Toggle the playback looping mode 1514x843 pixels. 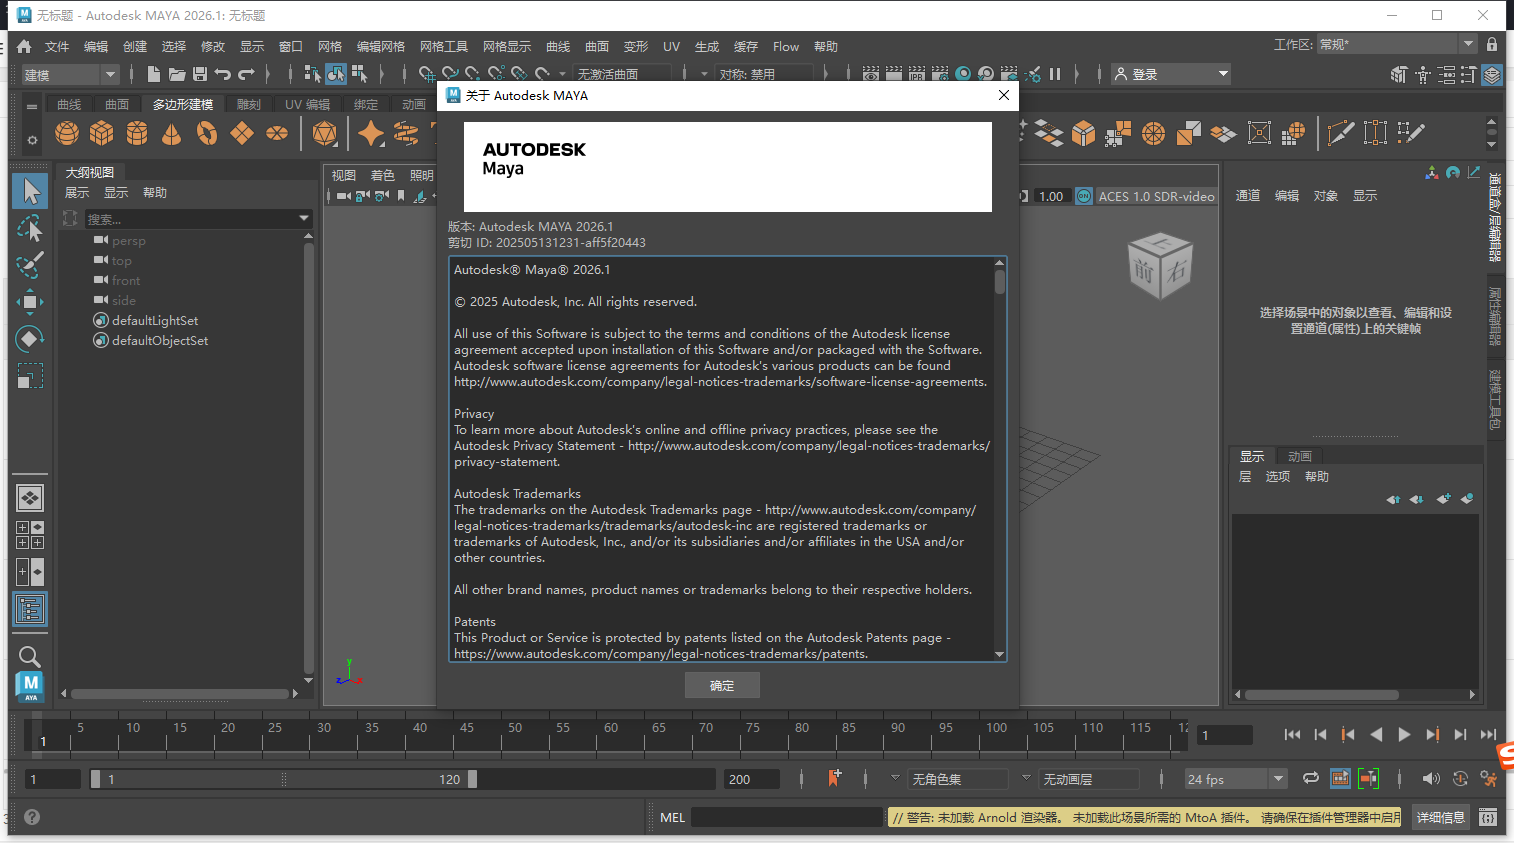pos(1310,778)
